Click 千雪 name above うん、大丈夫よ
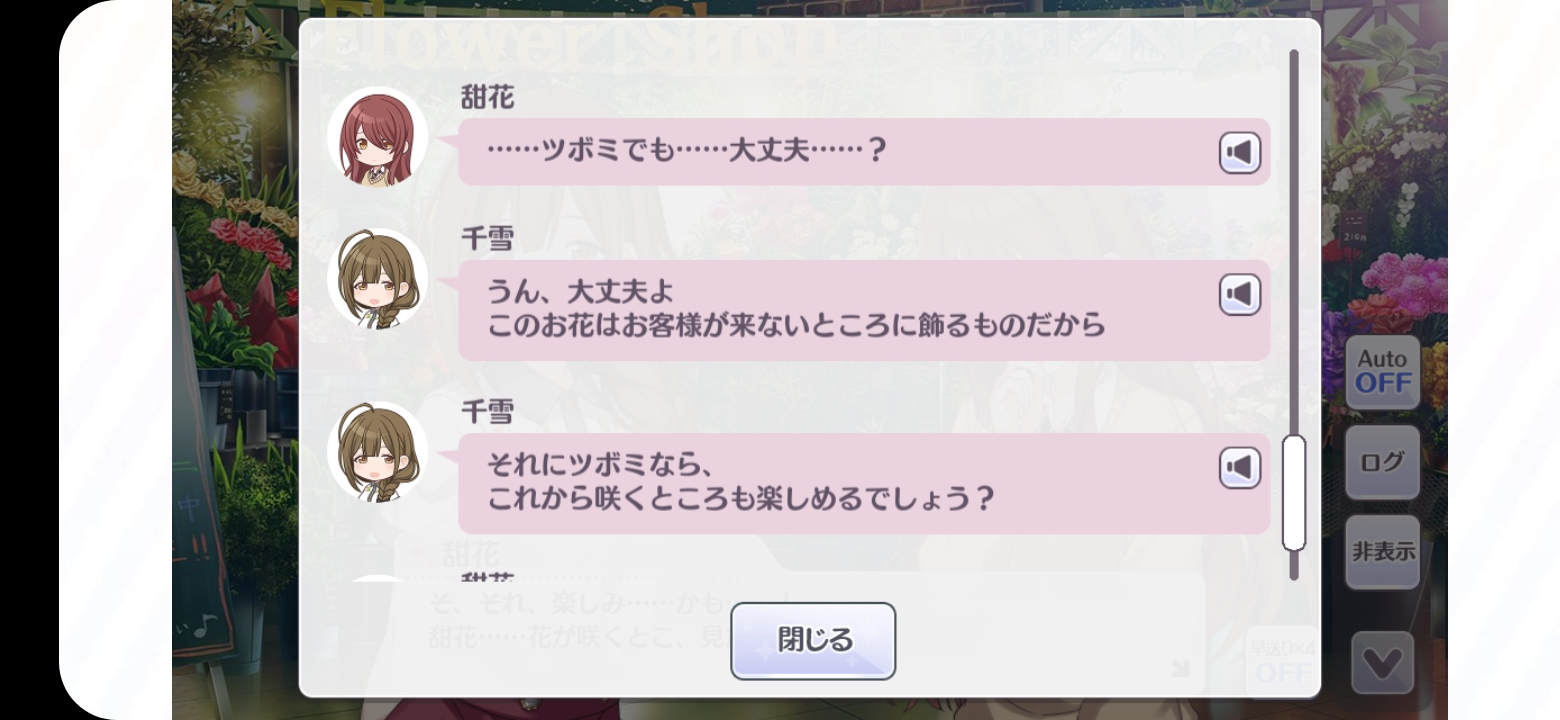1560x720 pixels. click(487, 240)
